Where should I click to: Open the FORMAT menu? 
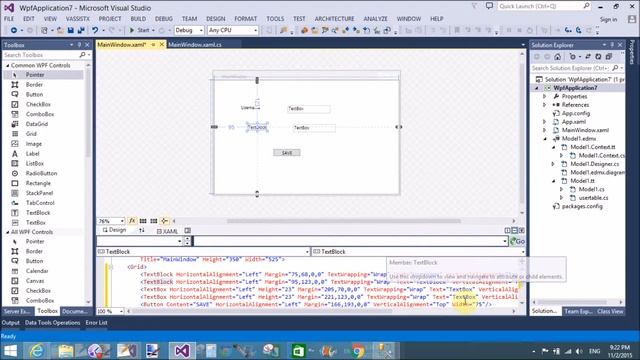[246, 19]
